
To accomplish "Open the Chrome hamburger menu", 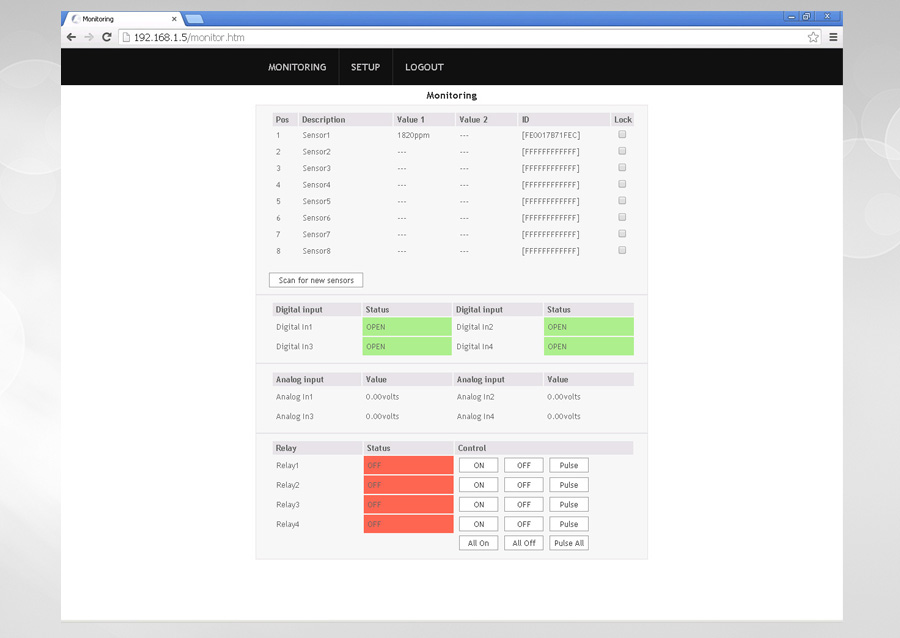I will click(833, 37).
